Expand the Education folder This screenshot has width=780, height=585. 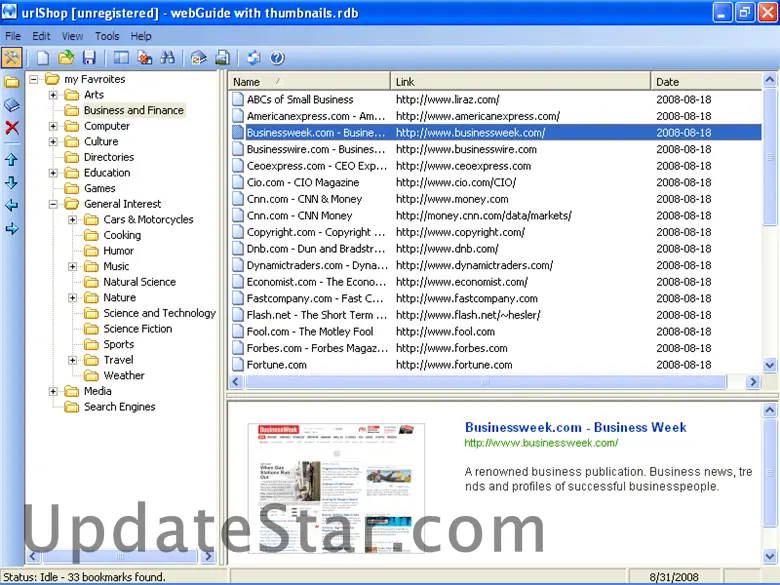[x=53, y=173]
